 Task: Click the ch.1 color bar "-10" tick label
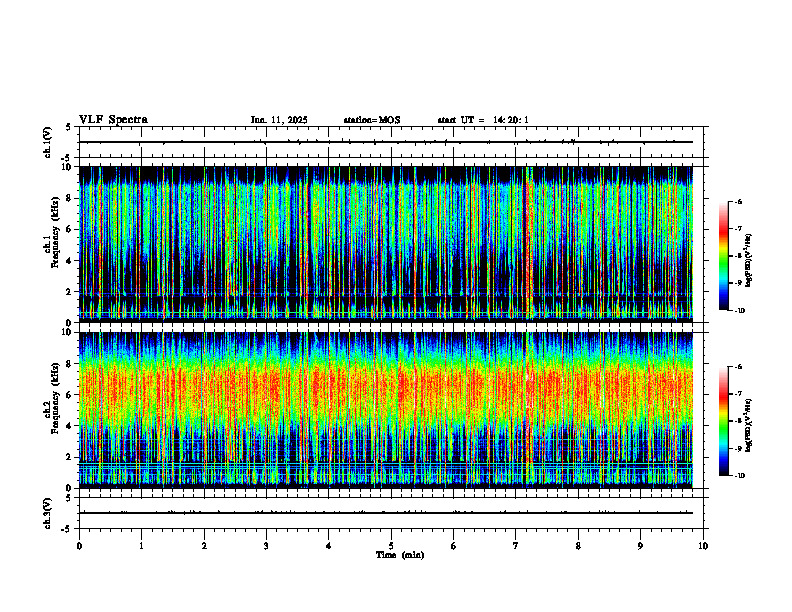740,311
